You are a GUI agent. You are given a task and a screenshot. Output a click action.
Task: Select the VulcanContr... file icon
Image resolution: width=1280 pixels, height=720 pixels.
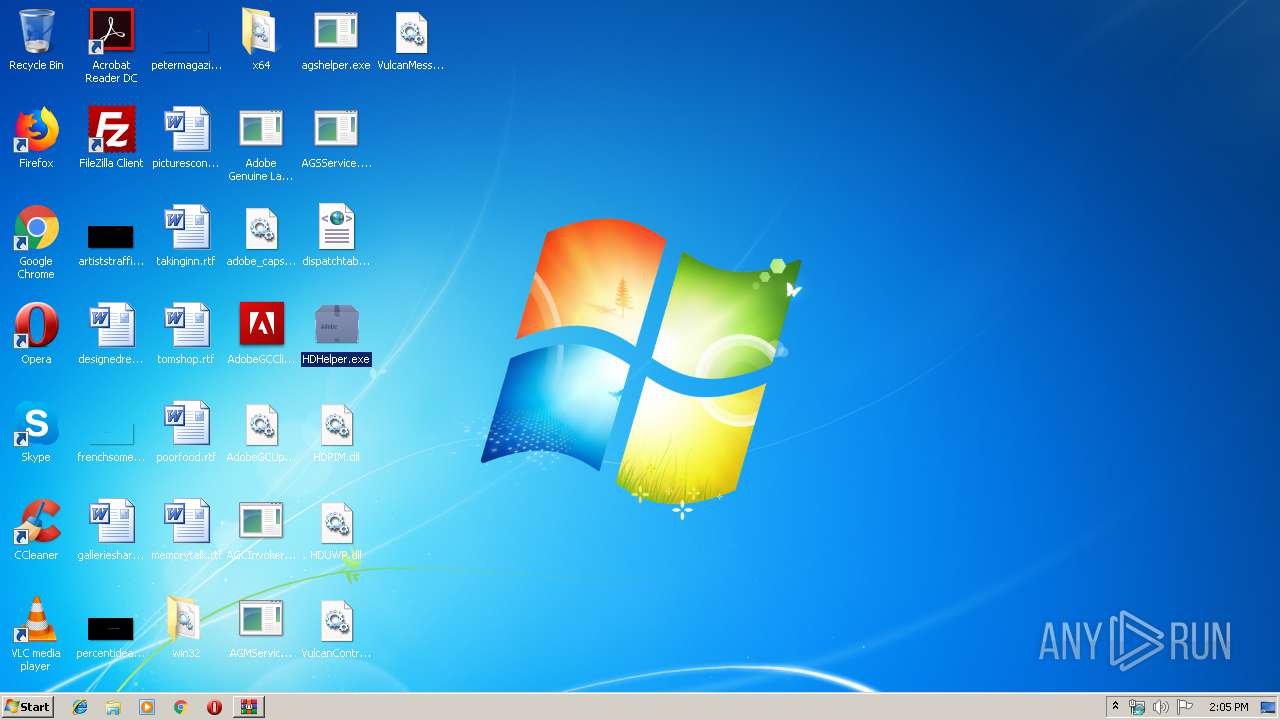tap(336, 630)
